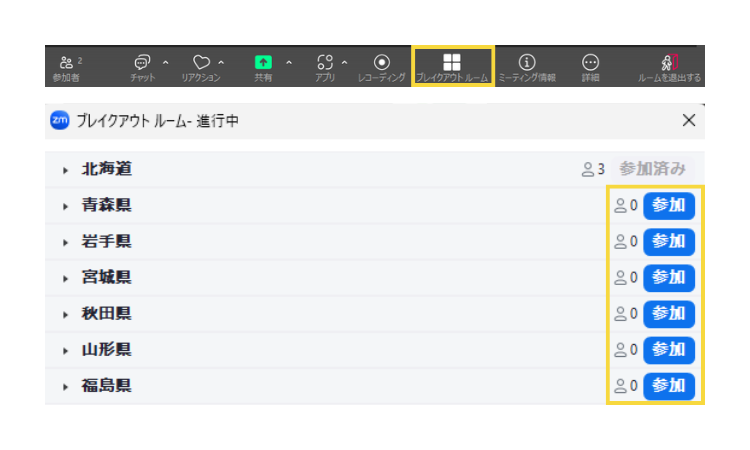This screenshot has height=450, width=750.
Task: Click 参加 for the 福島県 room
Action: pos(668,385)
